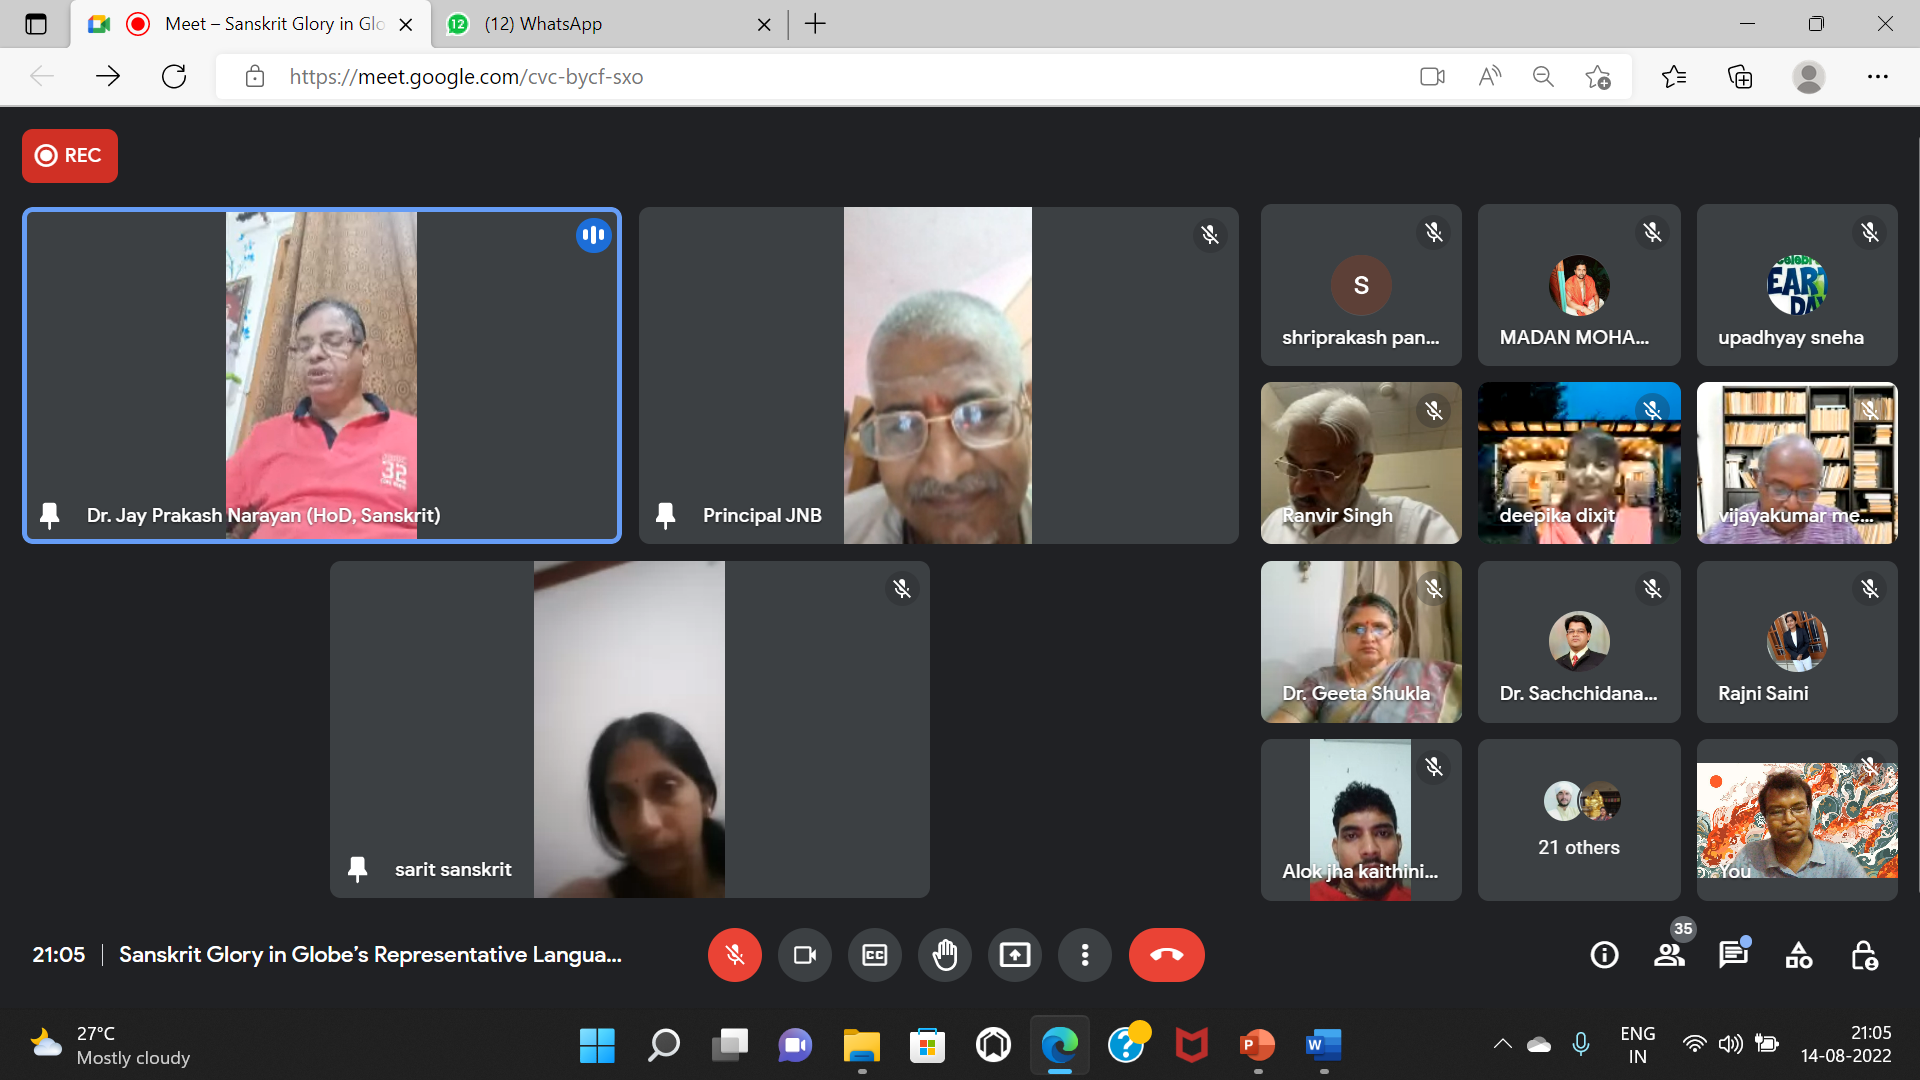Raise hand in the meeting
The width and height of the screenshot is (1920, 1080).
(944, 955)
